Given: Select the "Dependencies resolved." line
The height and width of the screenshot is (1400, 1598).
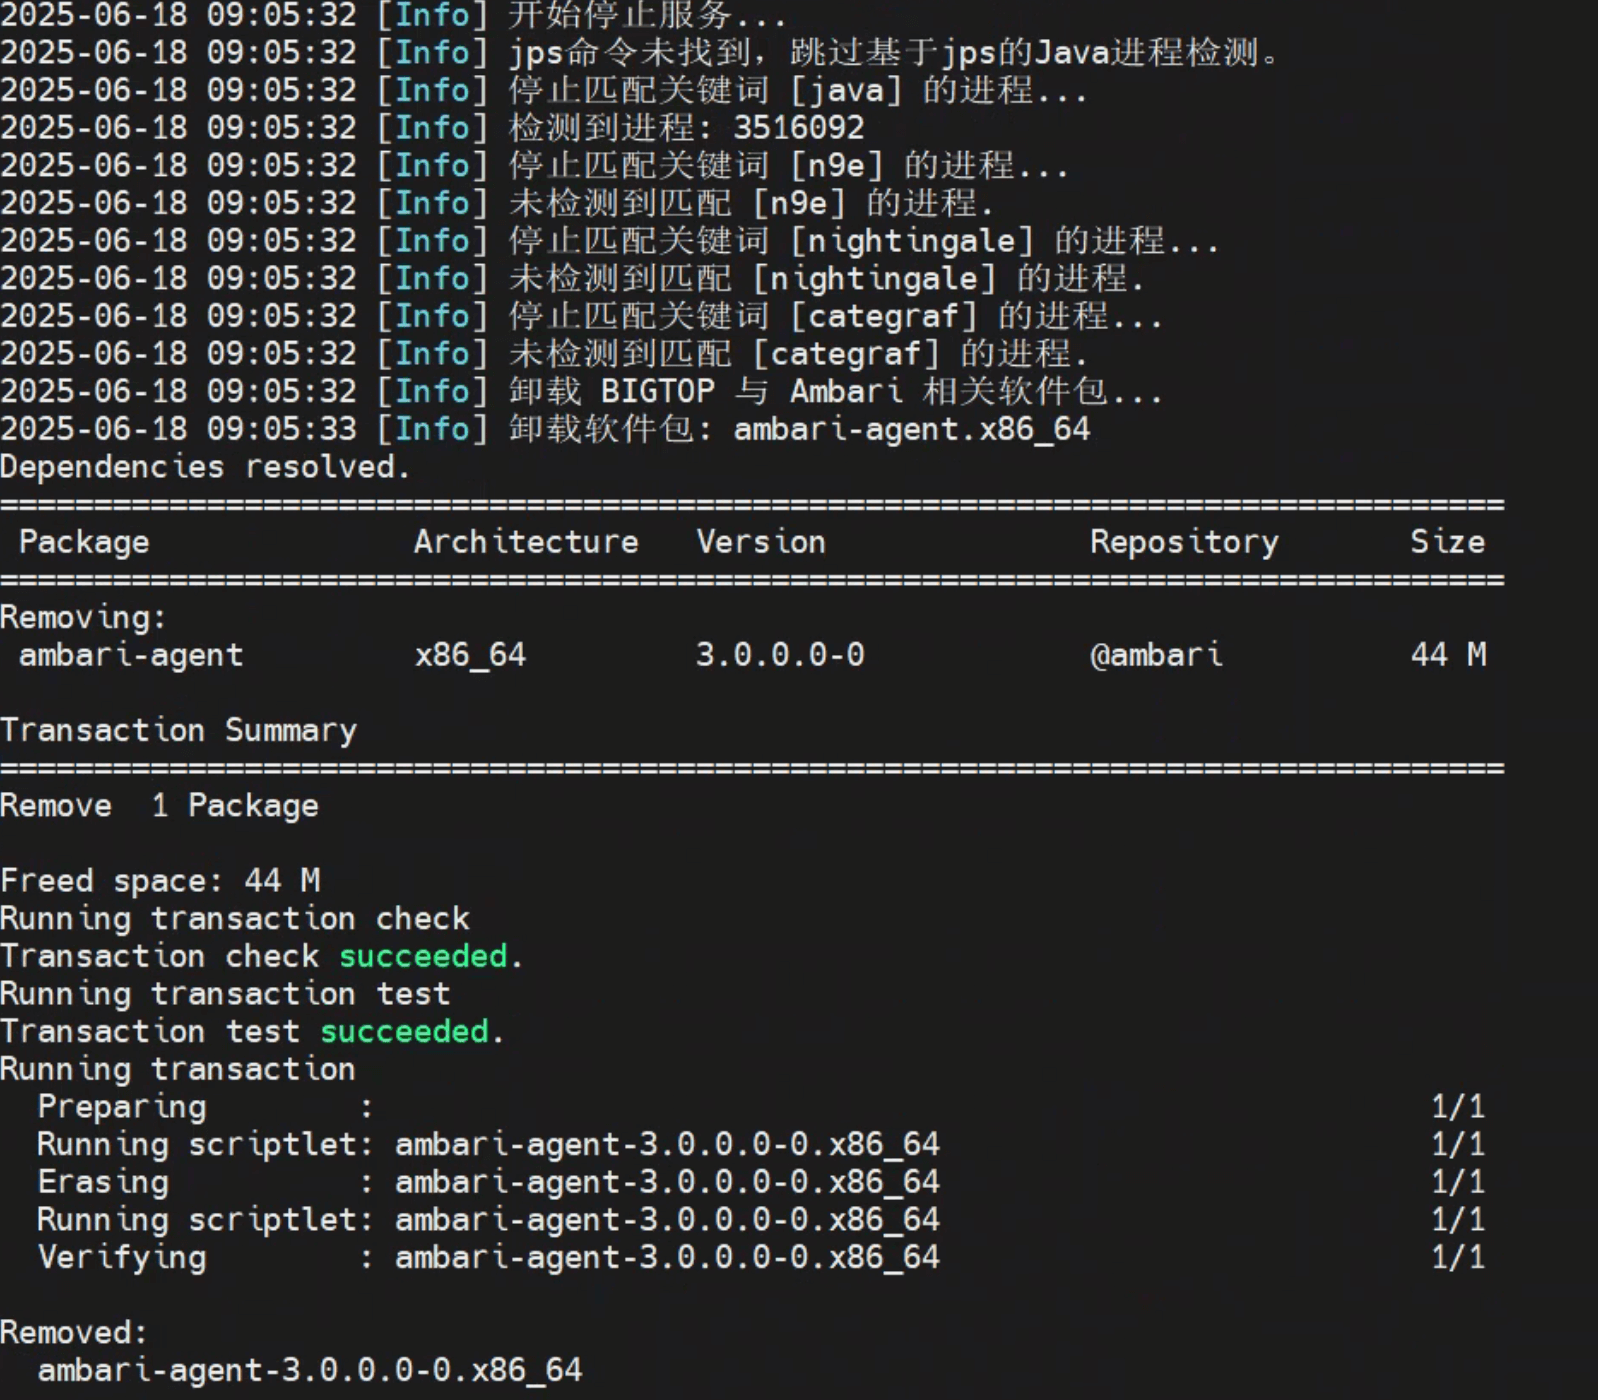Looking at the screenshot, I should point(205,467).
